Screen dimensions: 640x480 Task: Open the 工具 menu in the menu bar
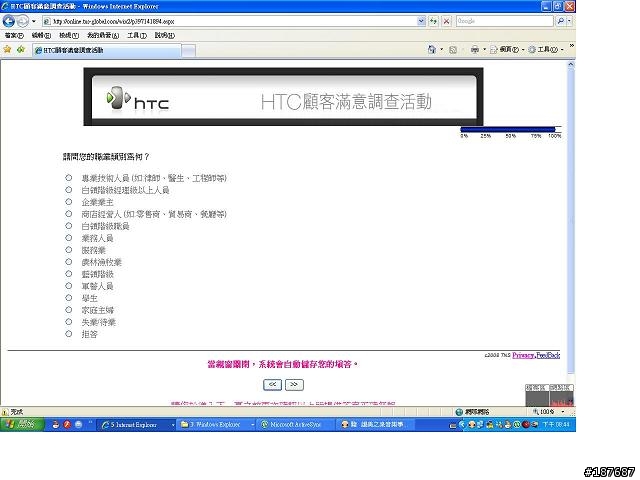[137, 36]
